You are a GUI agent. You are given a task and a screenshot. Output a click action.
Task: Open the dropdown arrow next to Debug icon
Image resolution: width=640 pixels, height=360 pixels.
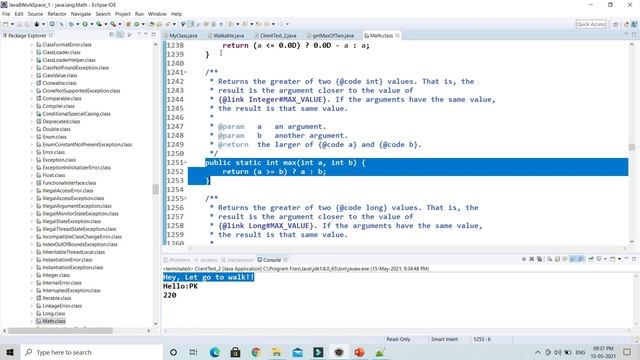click(x=77, y=24)
